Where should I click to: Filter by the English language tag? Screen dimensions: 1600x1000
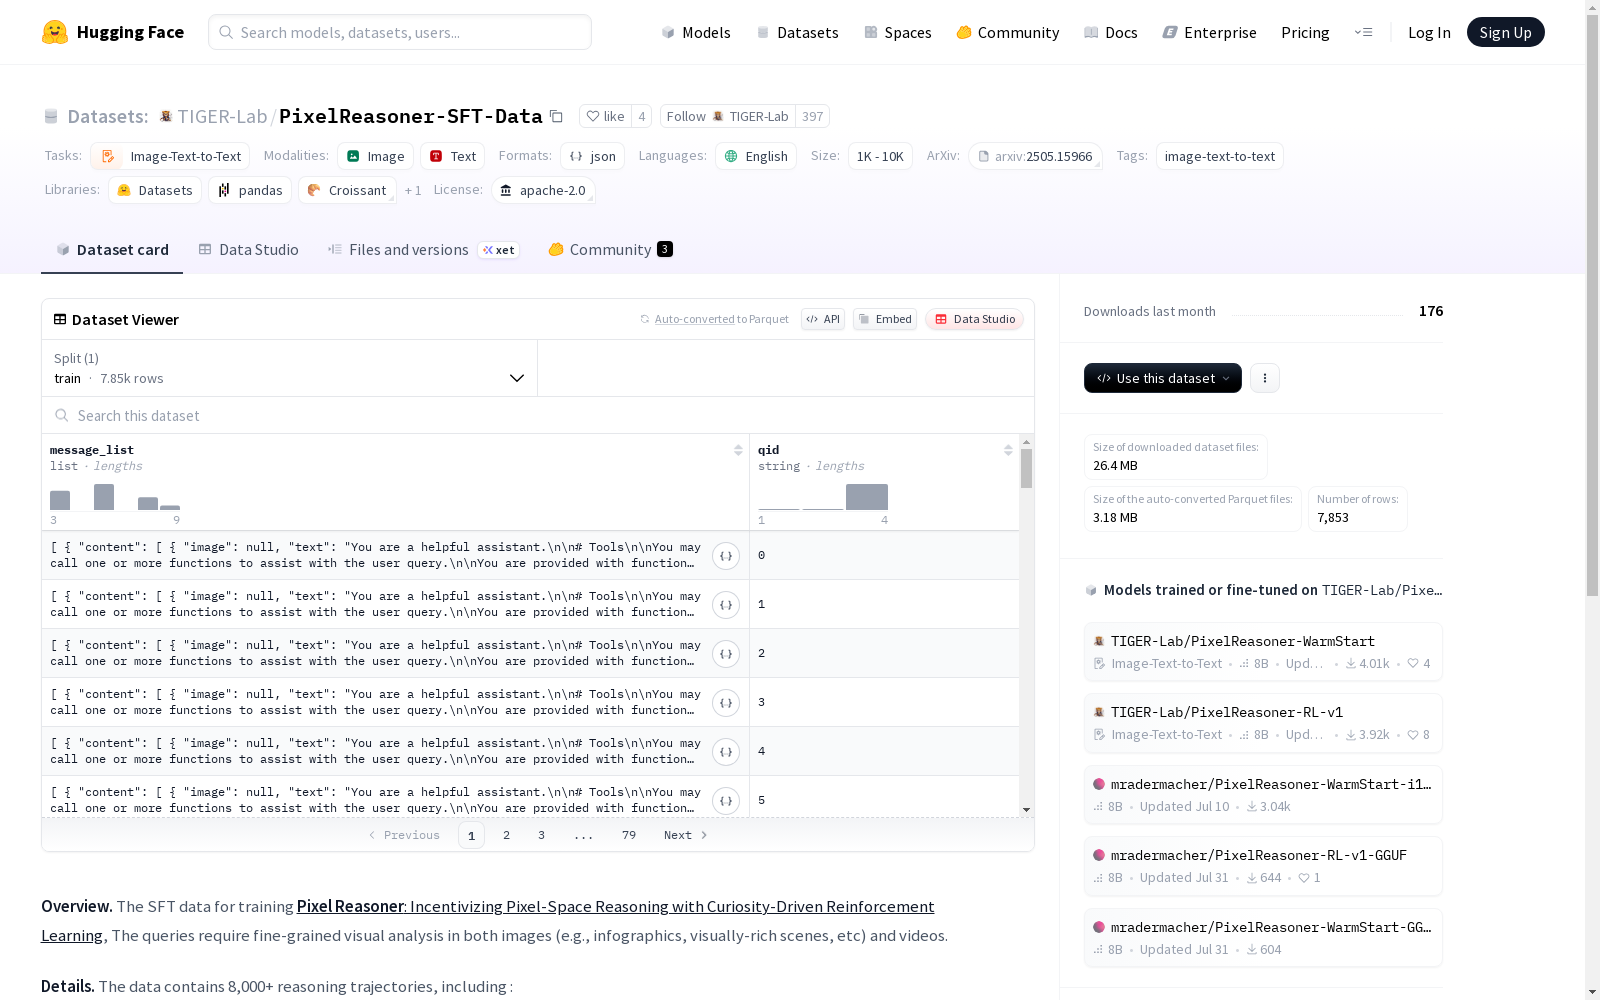756,157
